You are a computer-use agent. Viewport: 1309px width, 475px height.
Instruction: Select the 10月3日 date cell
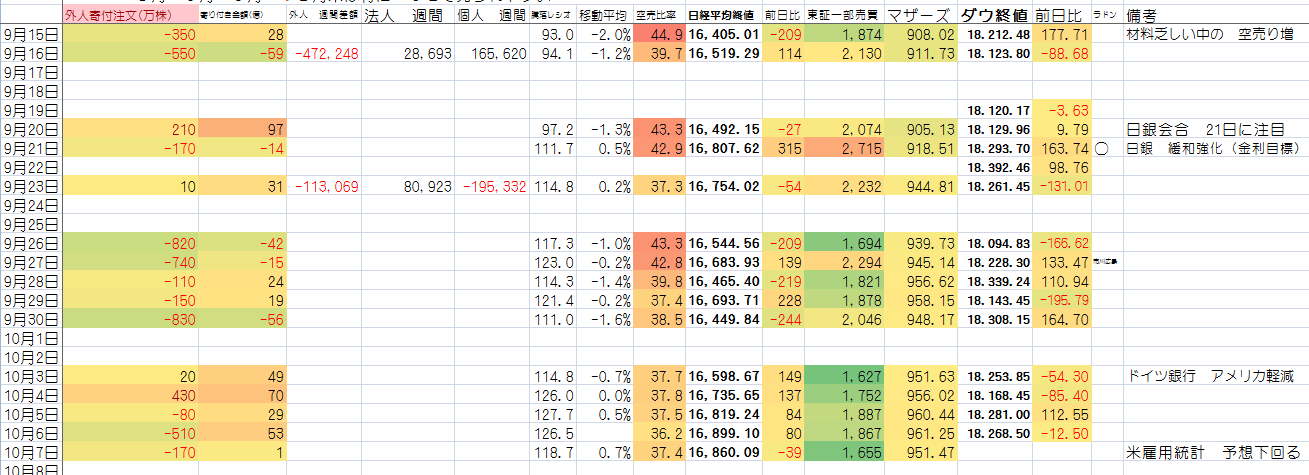31,377
